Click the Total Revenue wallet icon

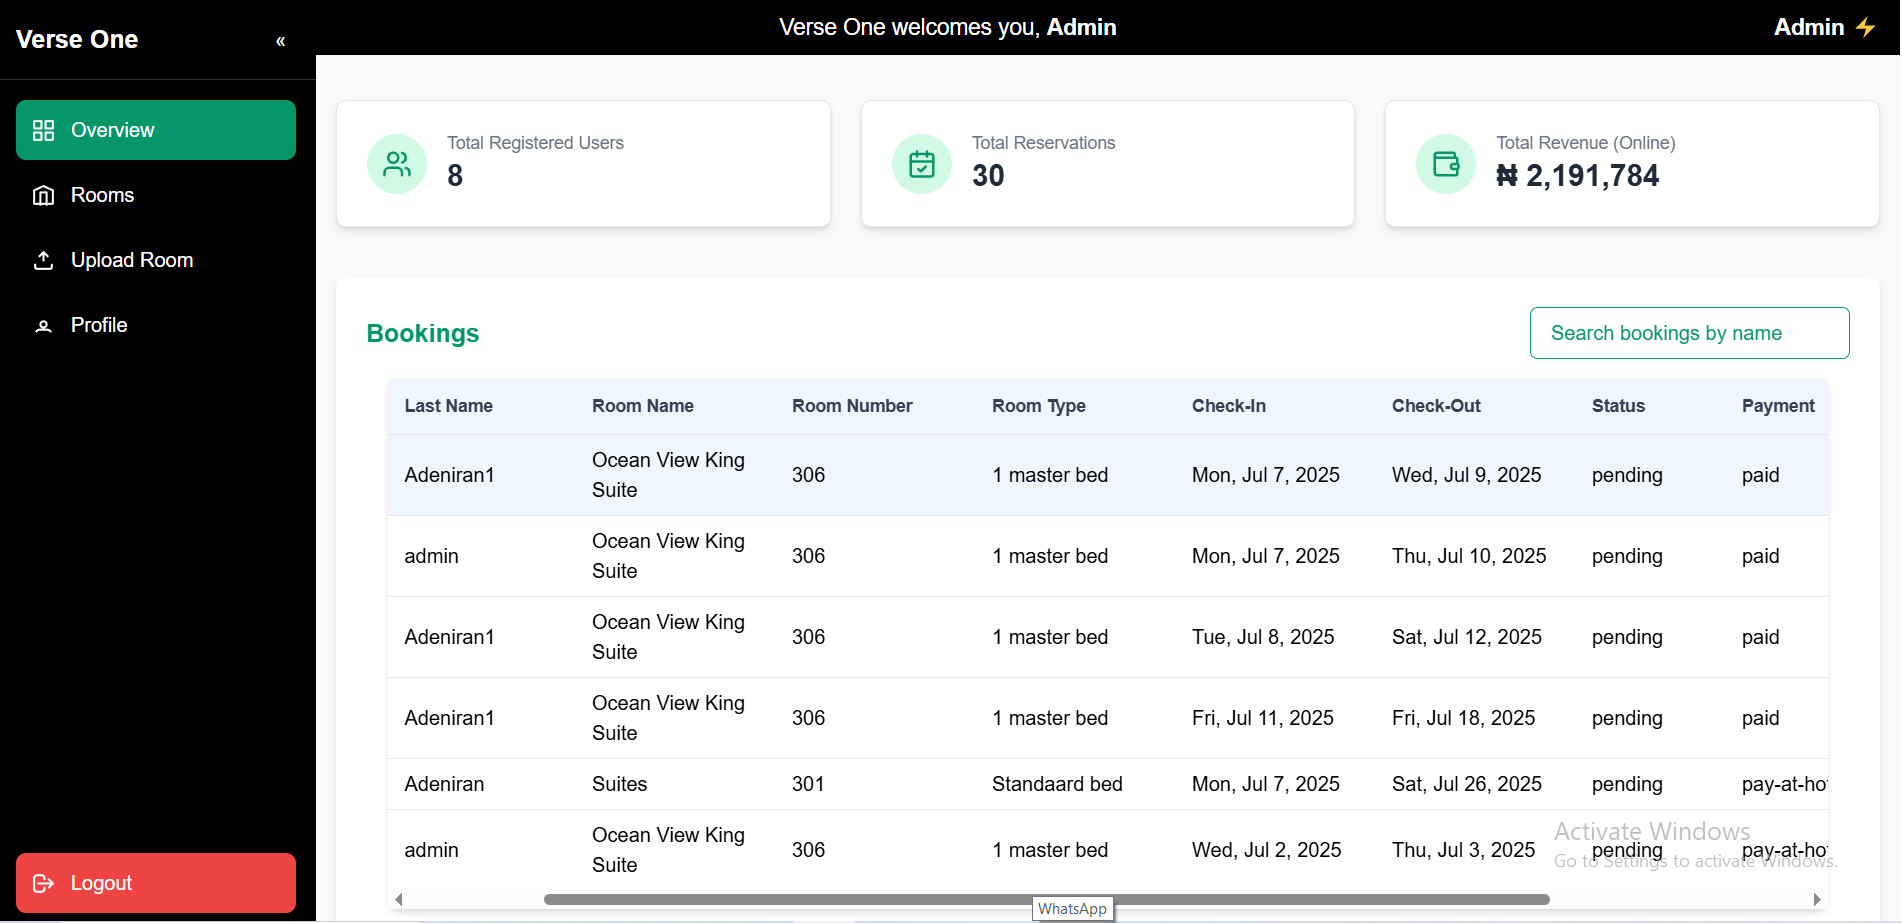click(1445, 164)
